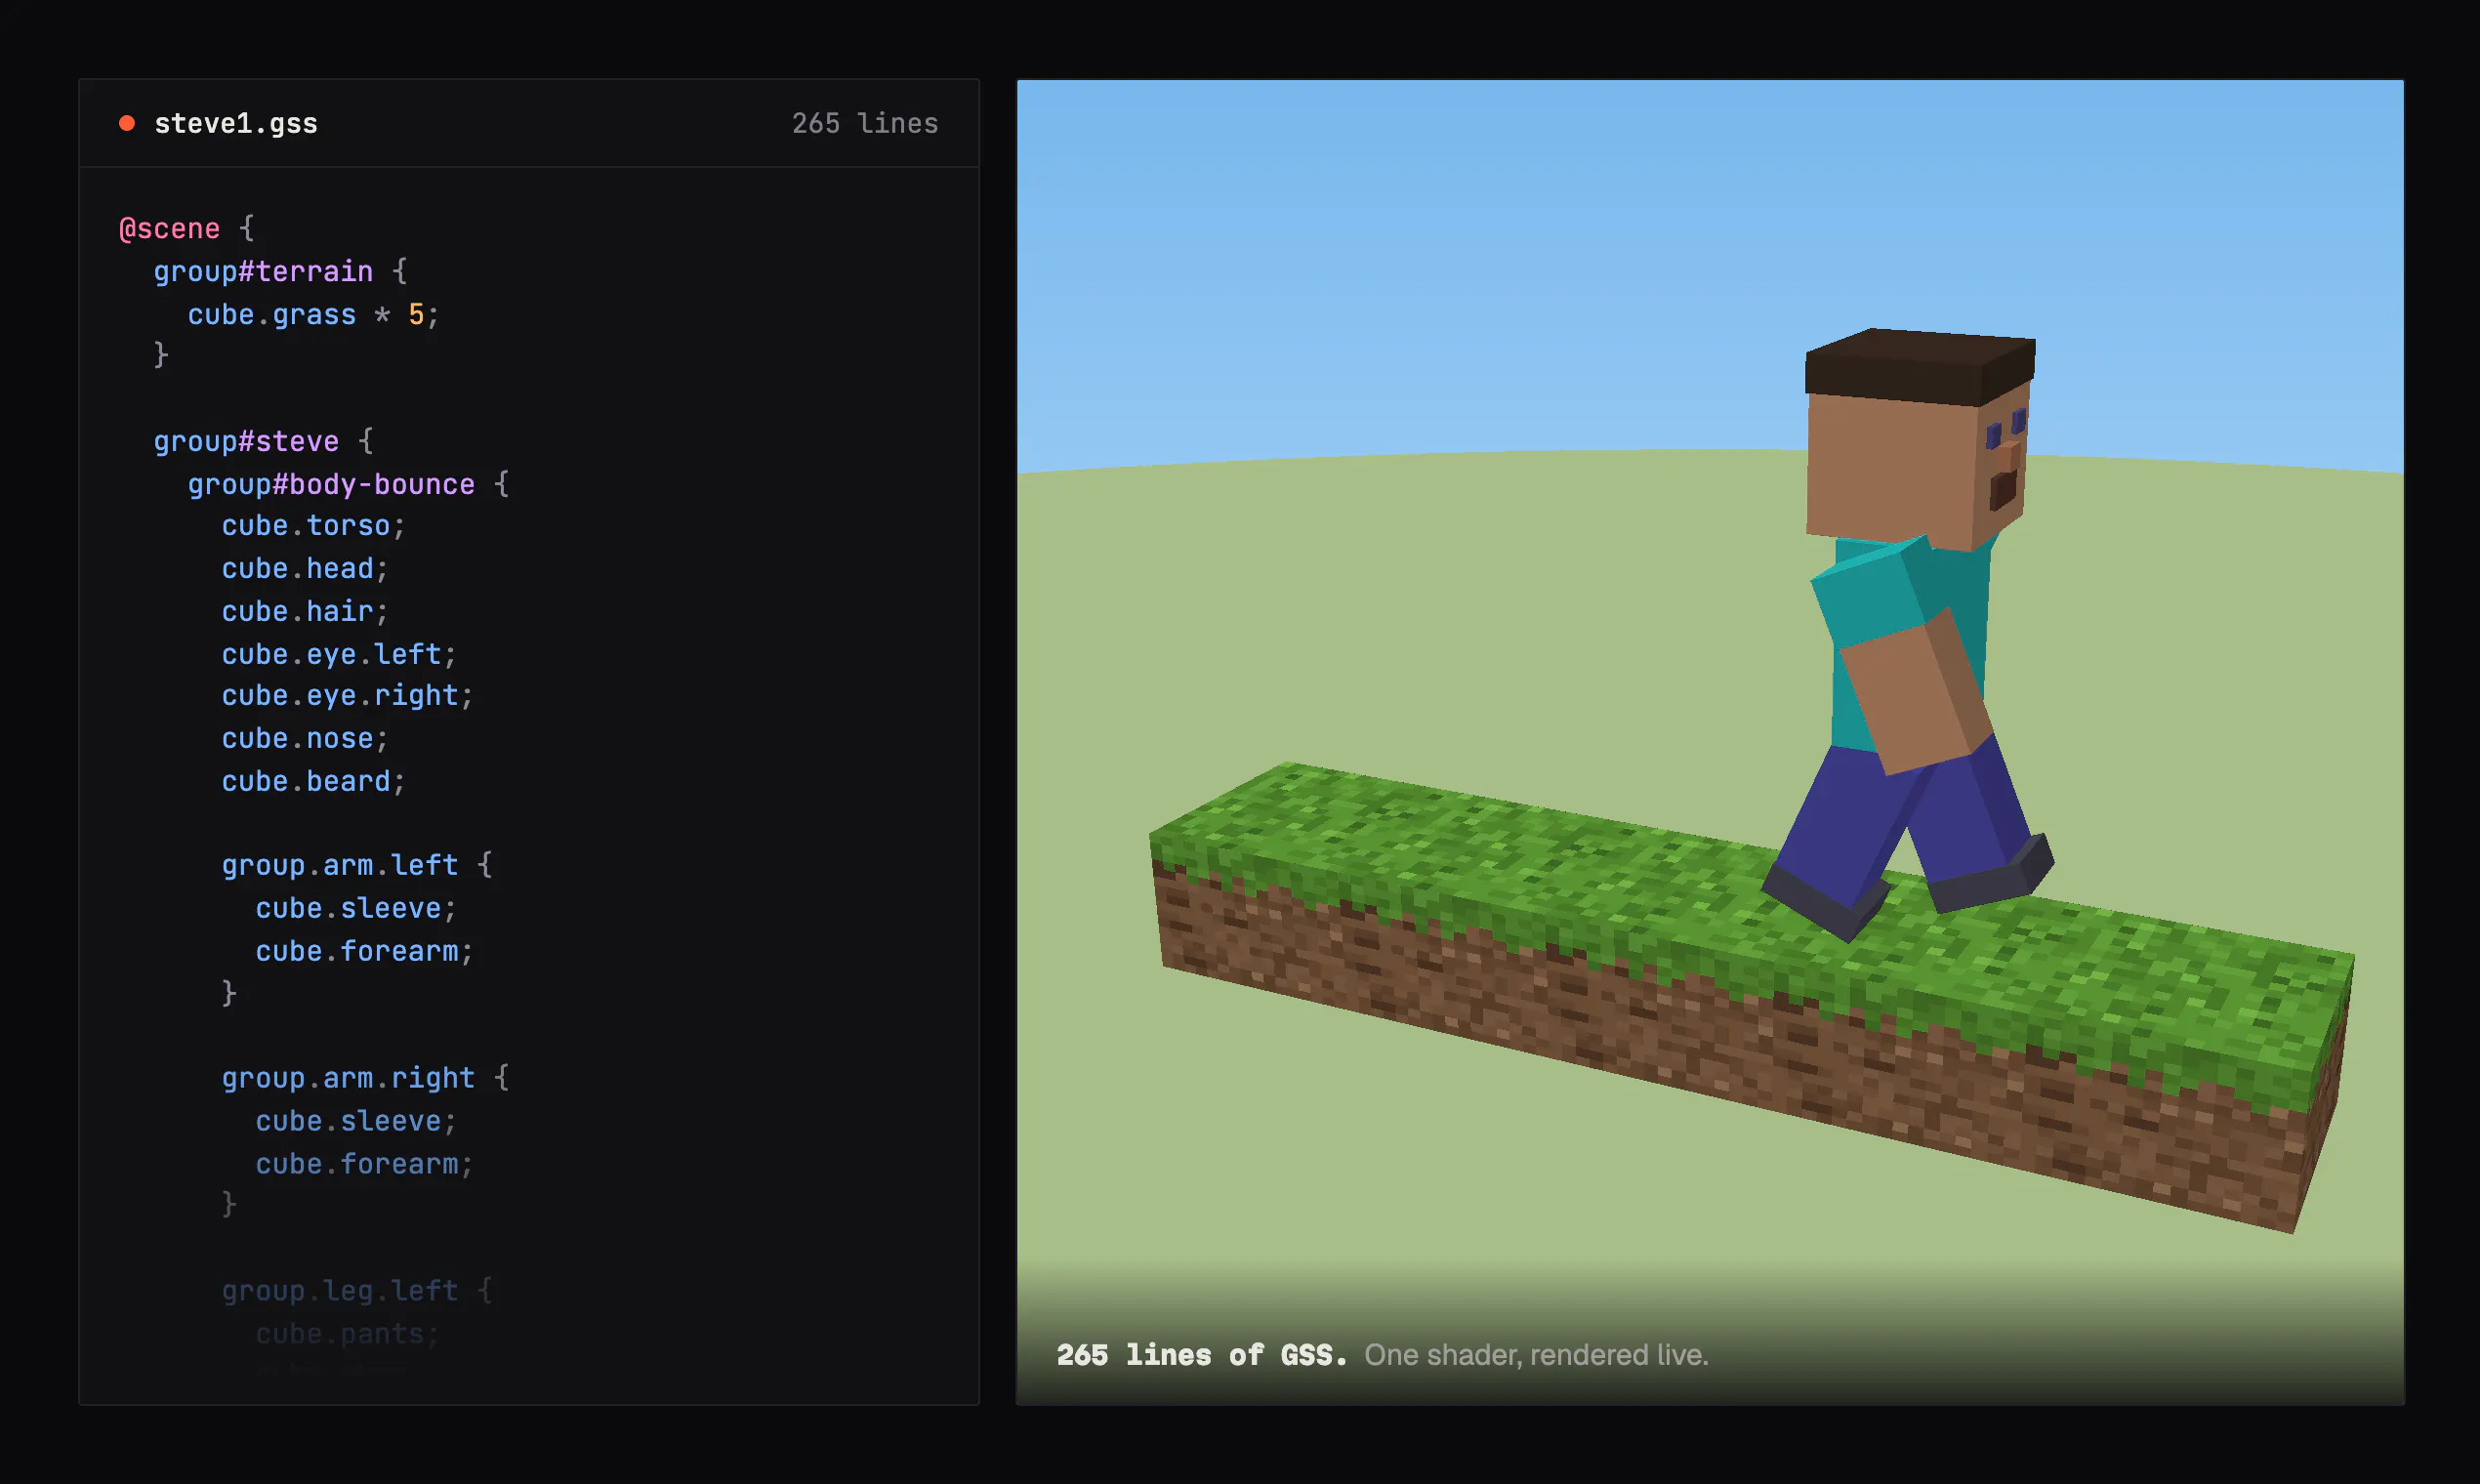Click the cube.eye.left; line
Screen dimensions: 2480x1484
[x=339, y=654]
